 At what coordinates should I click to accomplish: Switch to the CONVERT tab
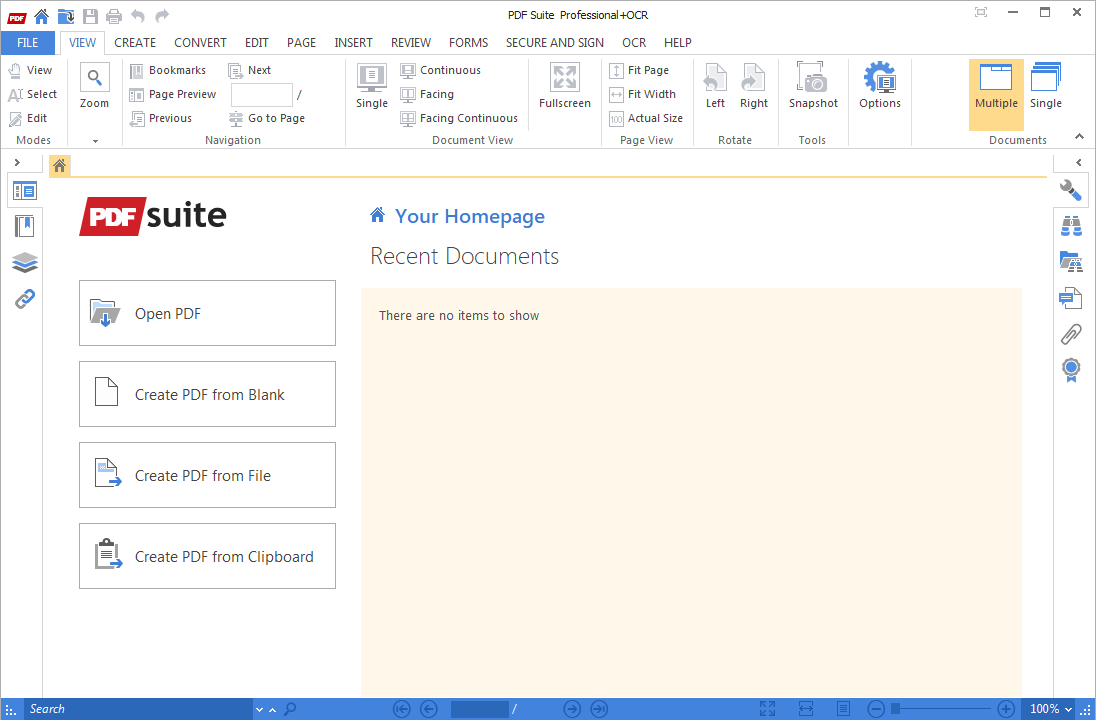(x=200, y=43)
